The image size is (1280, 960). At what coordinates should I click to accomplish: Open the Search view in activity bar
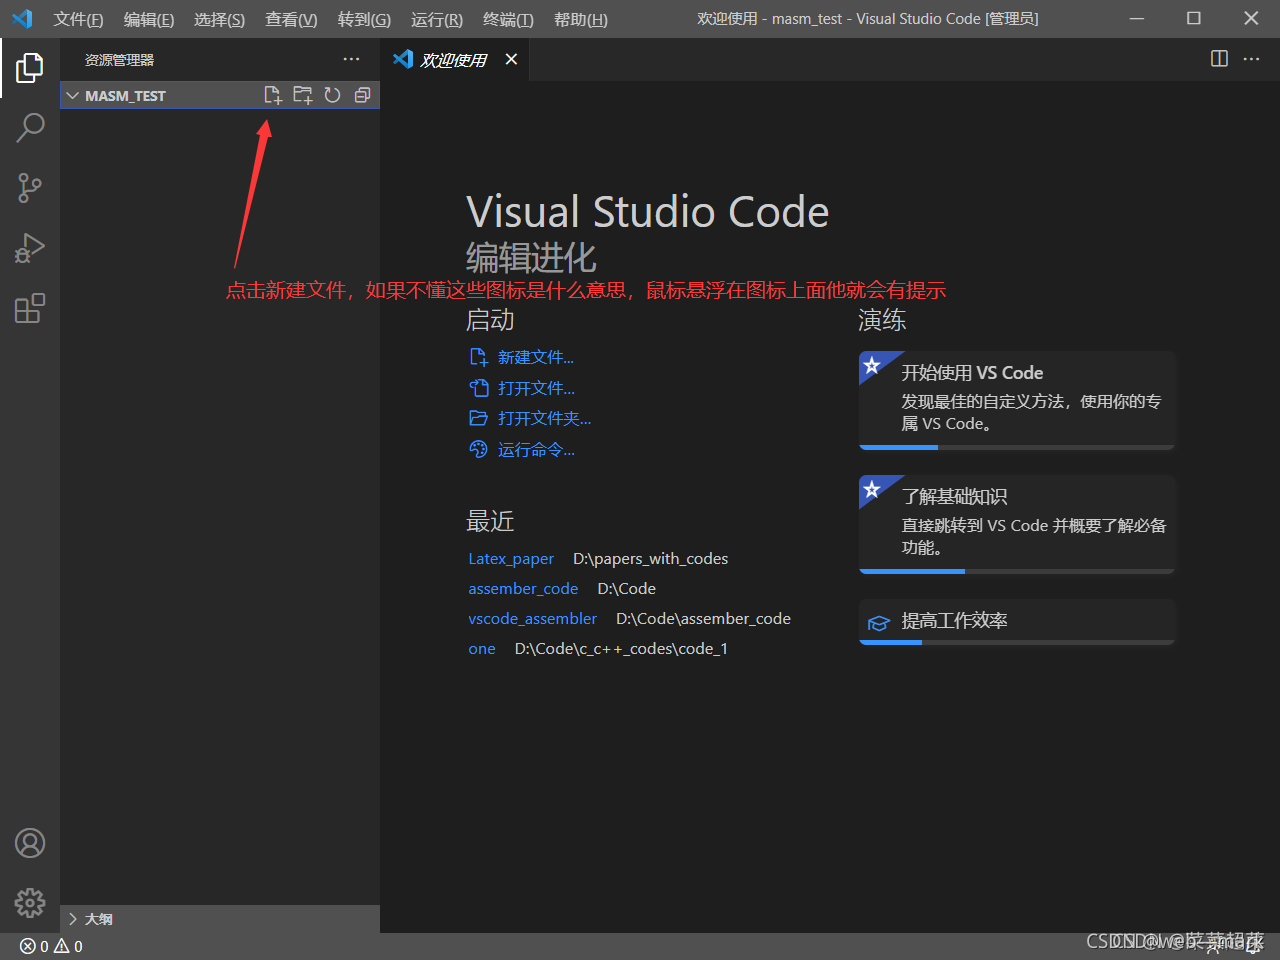click(30, 128)
